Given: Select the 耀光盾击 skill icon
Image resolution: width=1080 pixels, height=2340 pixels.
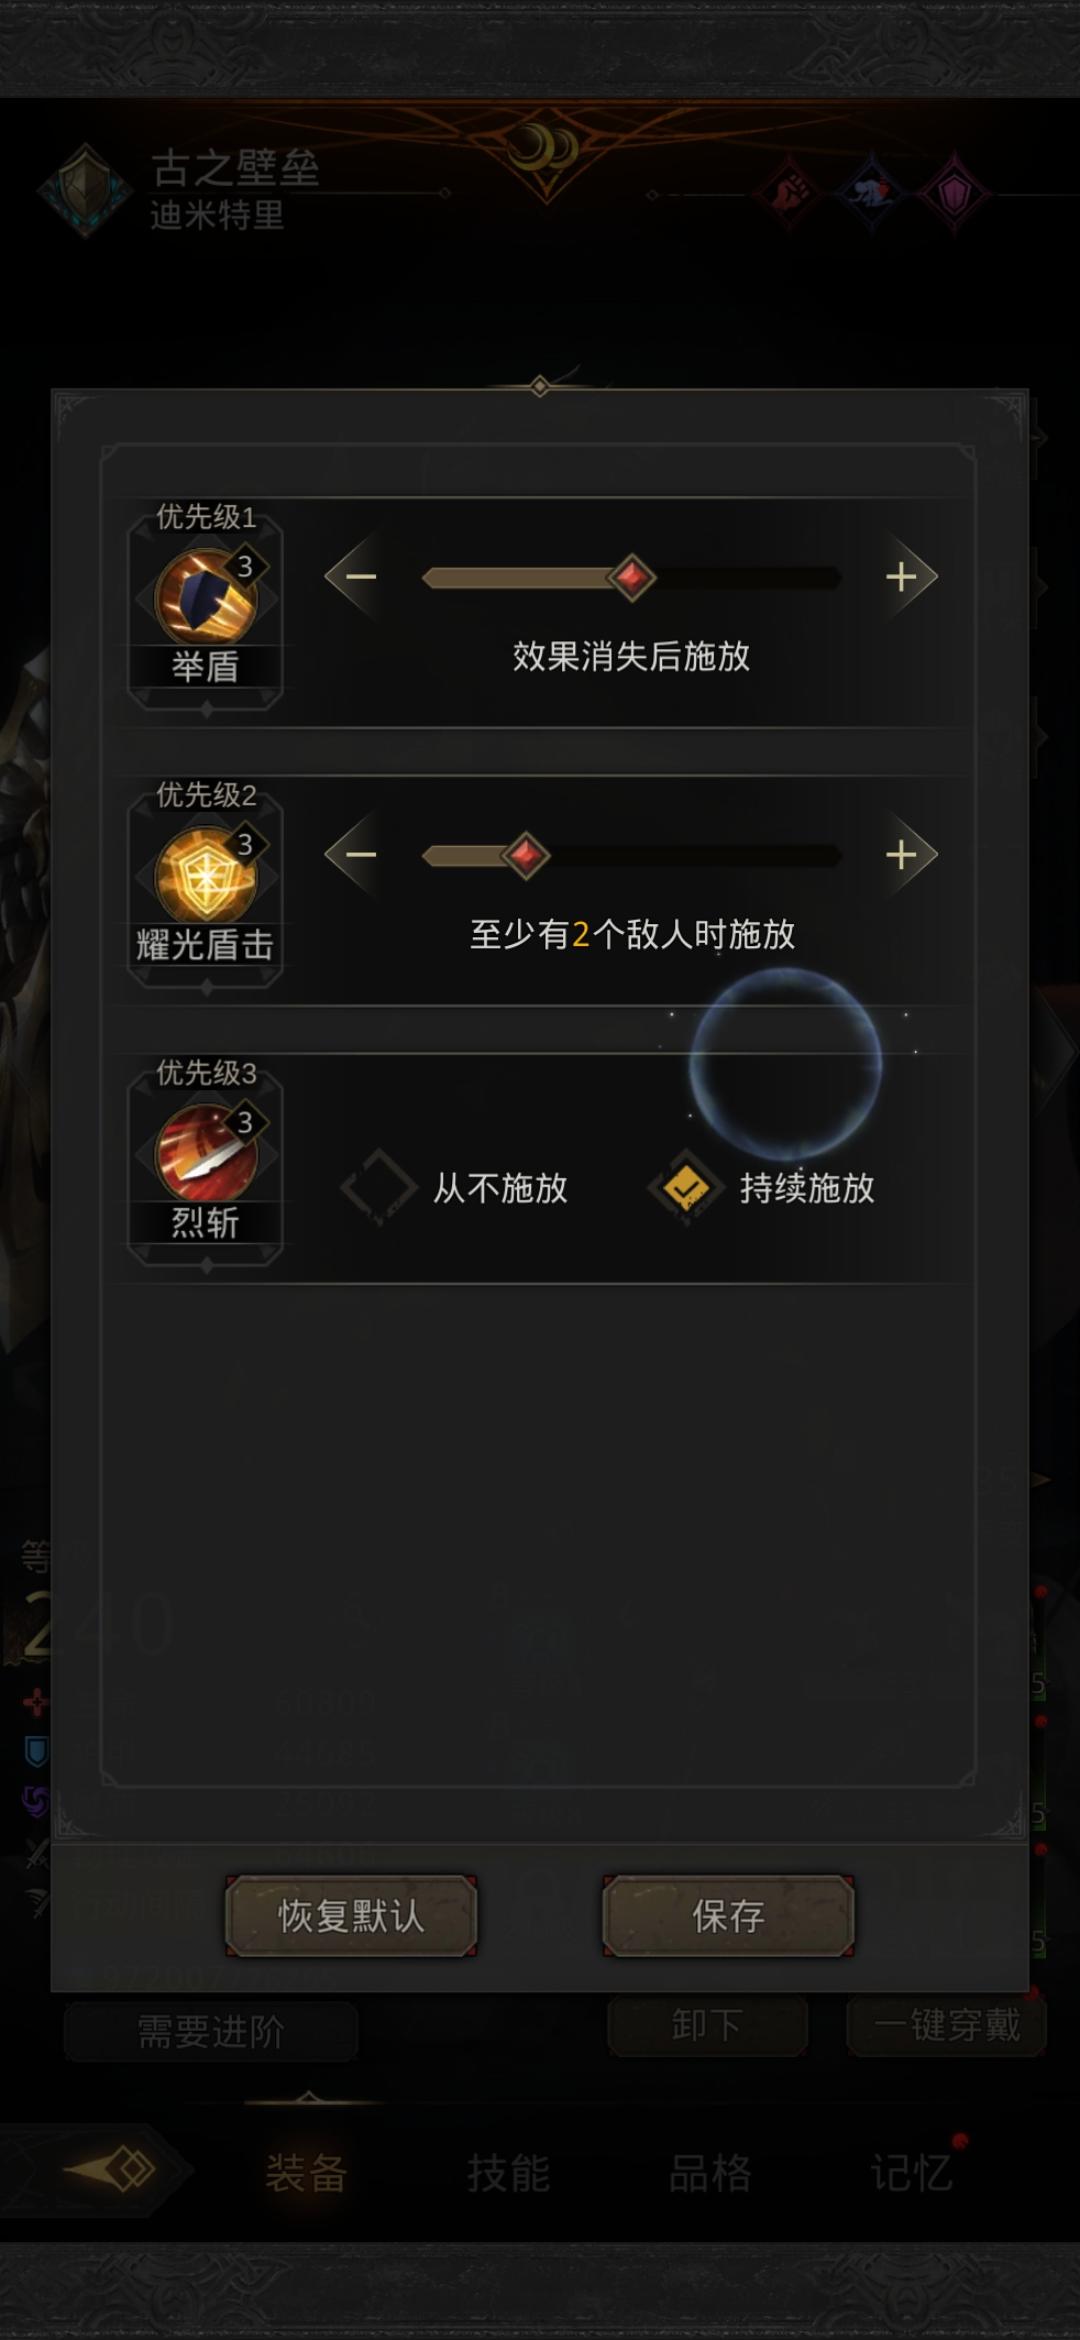Looking at the screenshot, I should [206, 874].
